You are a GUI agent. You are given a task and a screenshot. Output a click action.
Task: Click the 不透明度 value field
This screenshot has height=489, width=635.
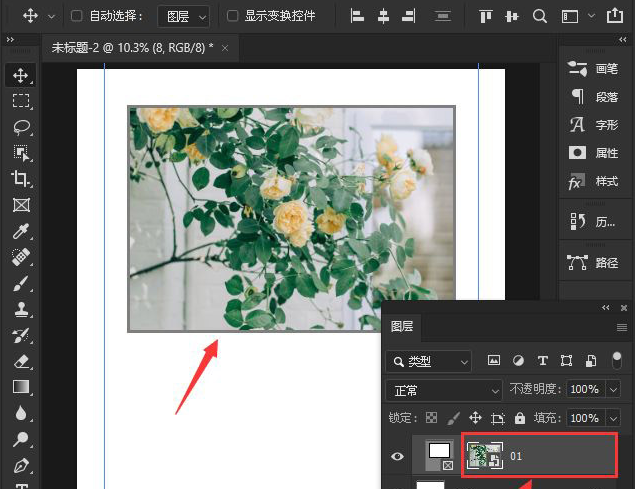tap(585, 390)
